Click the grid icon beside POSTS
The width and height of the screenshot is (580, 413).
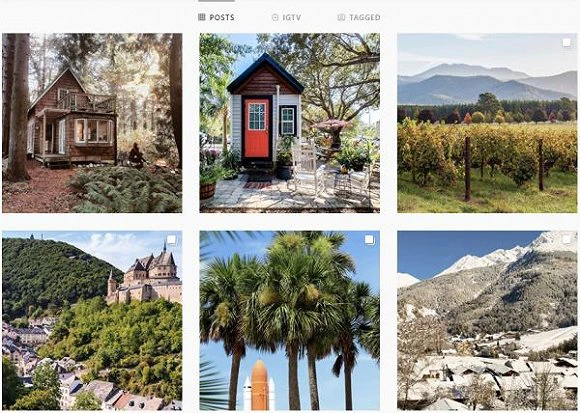(x=202, y=17)
